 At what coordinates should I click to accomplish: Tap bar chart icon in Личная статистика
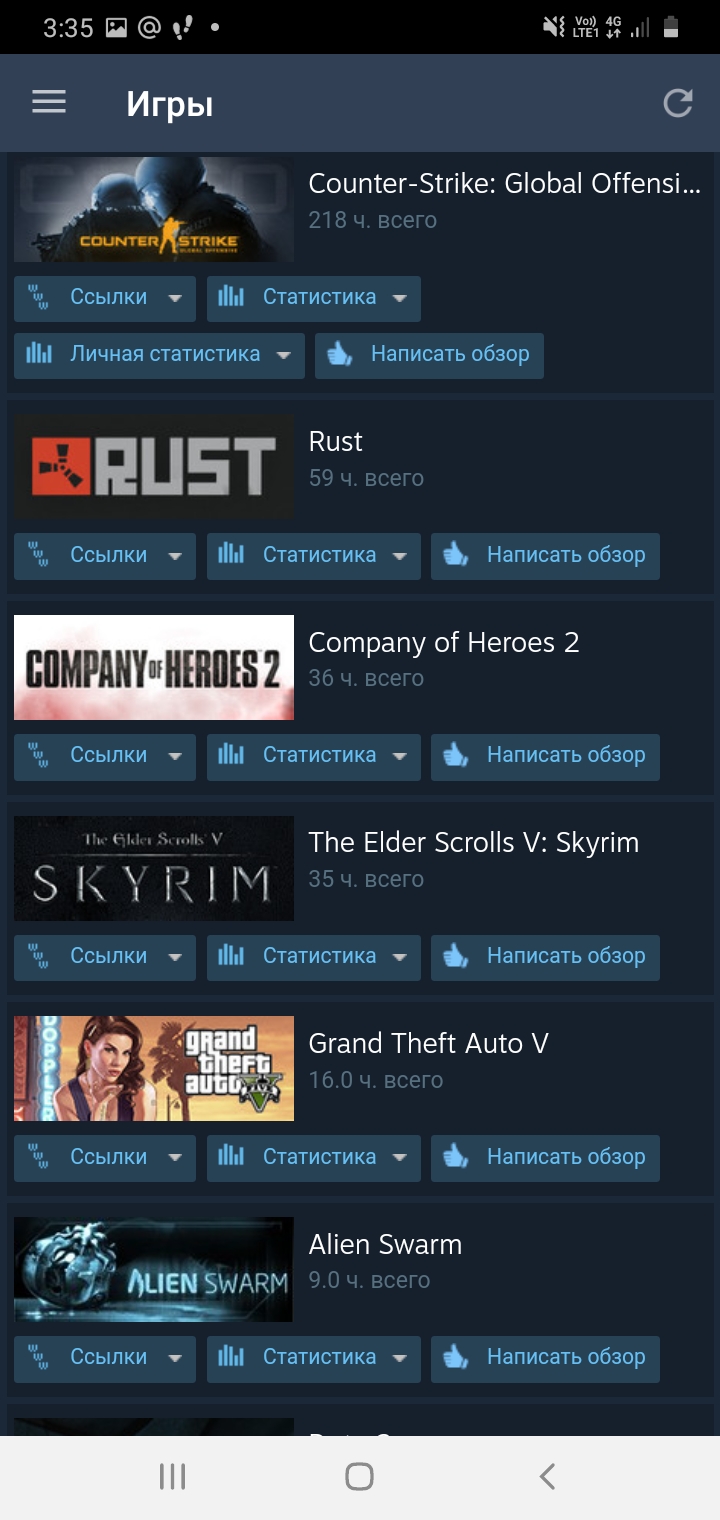tap(38, 353)
